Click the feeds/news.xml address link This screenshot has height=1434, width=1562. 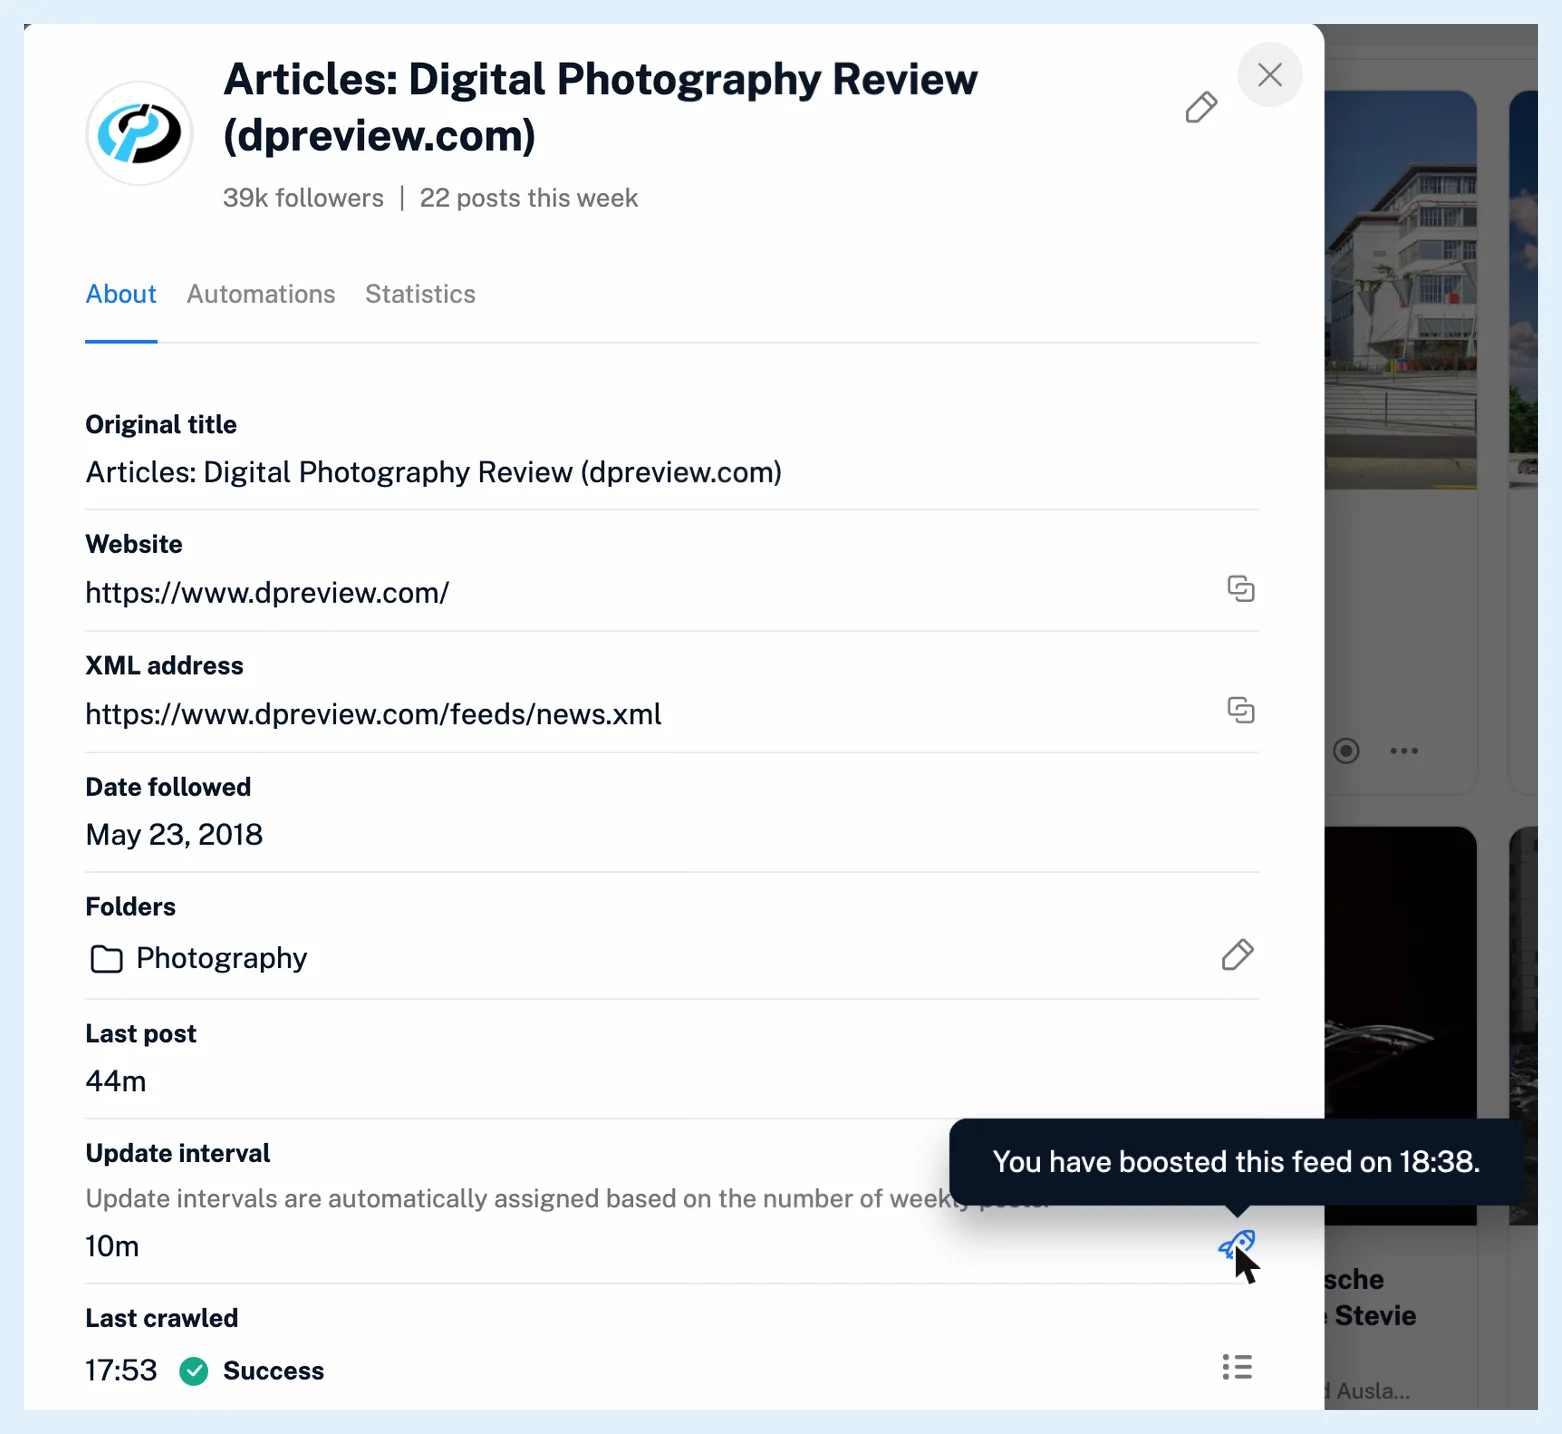click(x=373, y=714)
